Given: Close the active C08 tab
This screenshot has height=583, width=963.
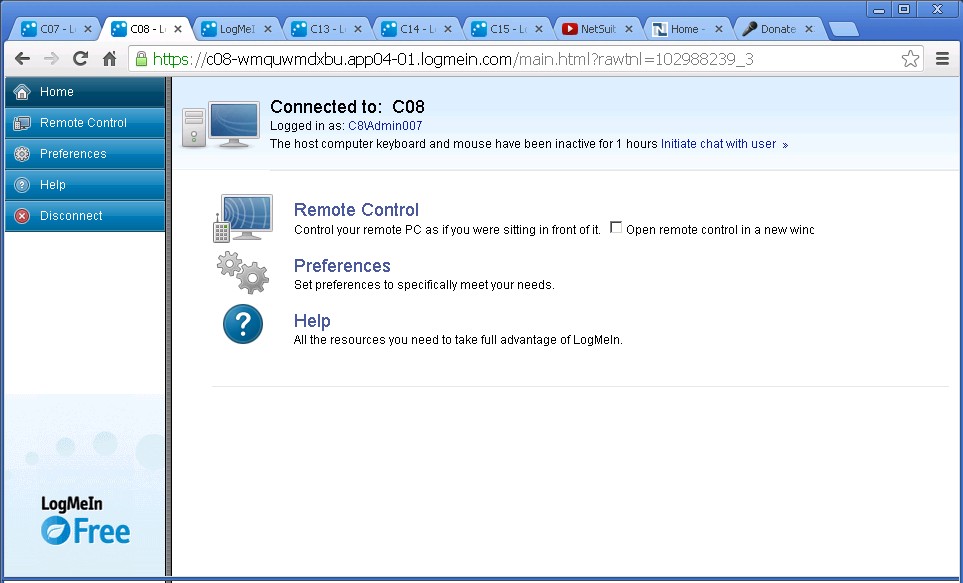Looking at the screenshot, I should [178, 29].
